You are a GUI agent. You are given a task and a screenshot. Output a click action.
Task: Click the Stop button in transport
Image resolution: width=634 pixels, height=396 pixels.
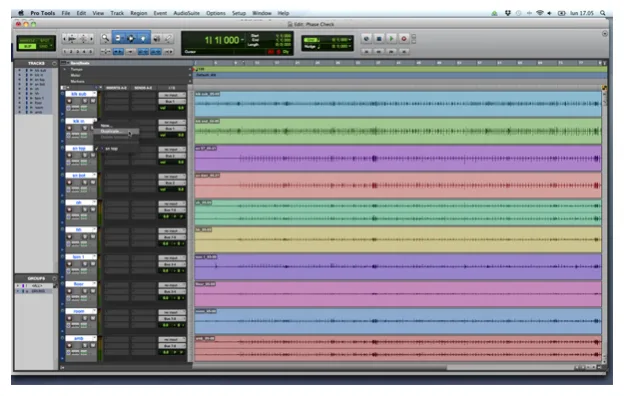coord(379,38)
